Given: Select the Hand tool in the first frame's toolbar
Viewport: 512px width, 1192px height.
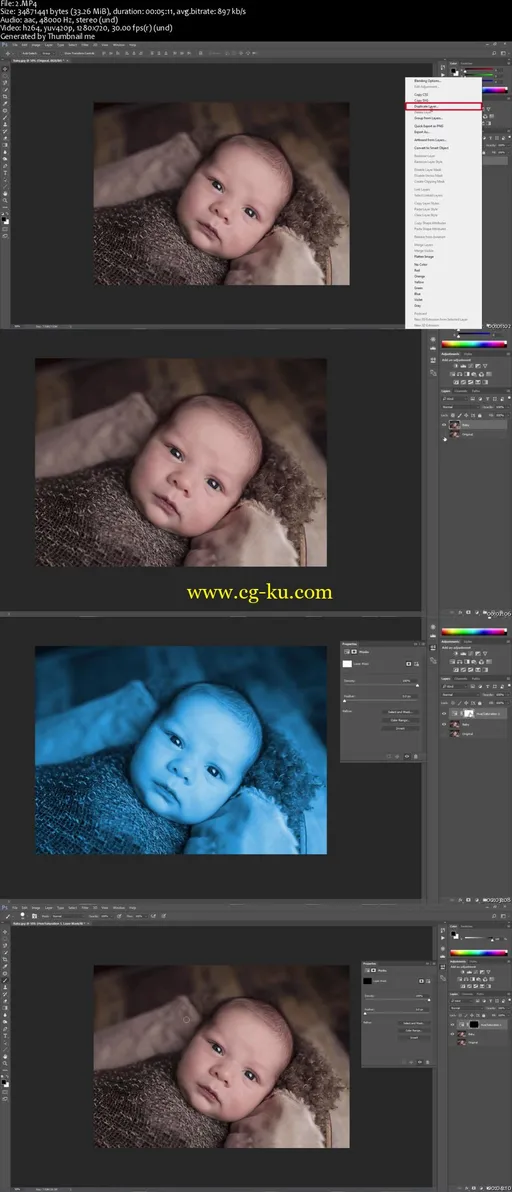Looking at the screenshot, I should coord(5,193).
